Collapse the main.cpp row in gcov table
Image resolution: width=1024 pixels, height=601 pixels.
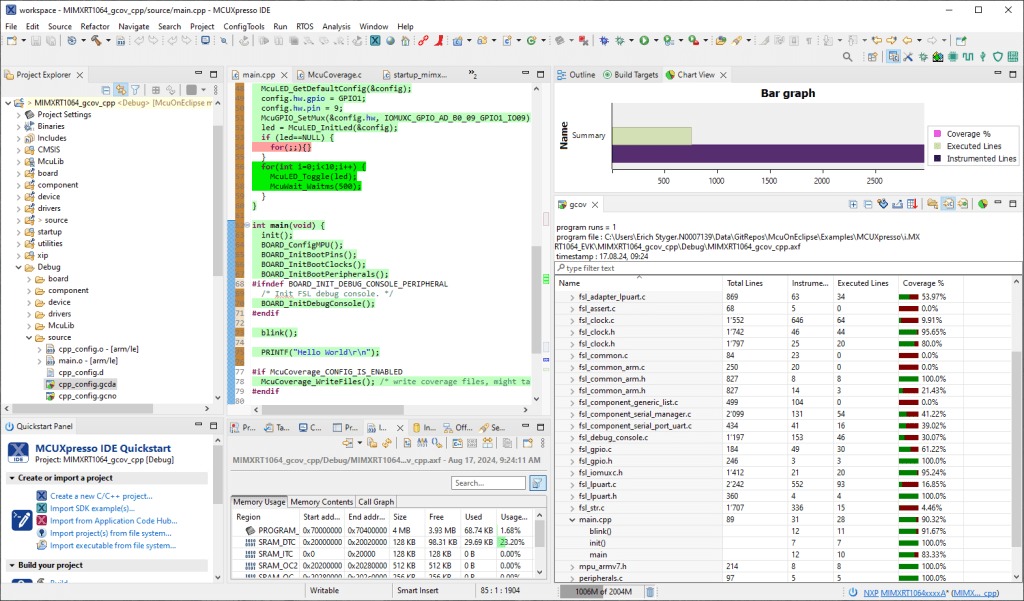tap(571, 519)
